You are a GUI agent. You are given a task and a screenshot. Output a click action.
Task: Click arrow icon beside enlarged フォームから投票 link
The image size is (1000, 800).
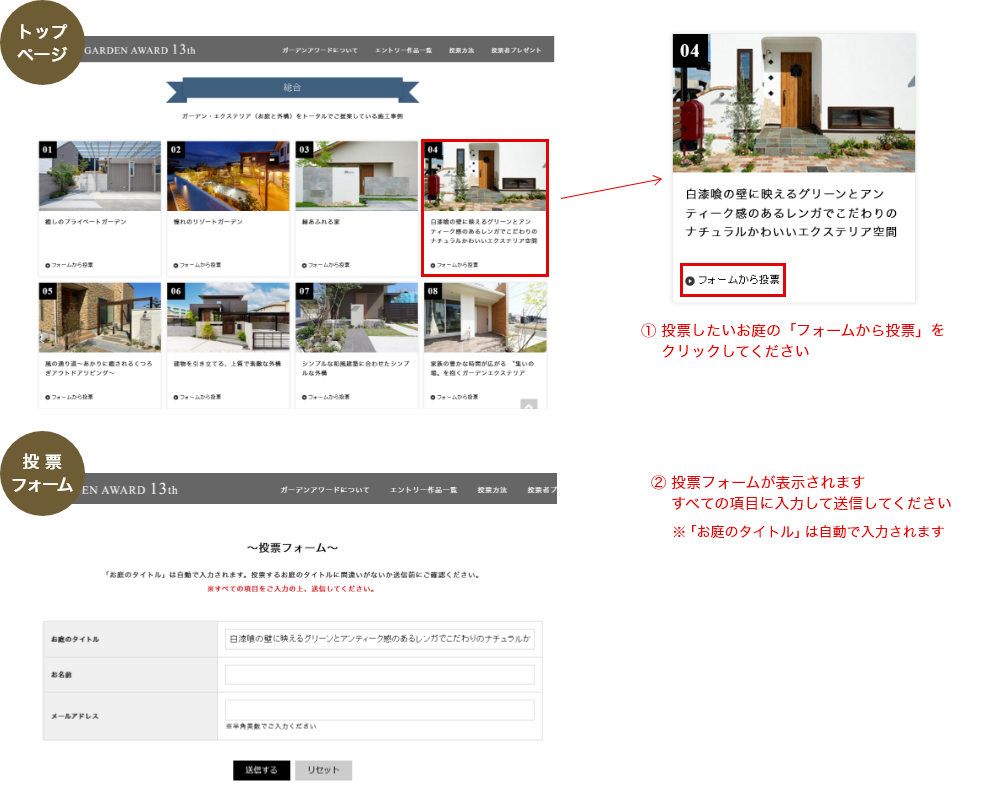(x=690, y=281)
